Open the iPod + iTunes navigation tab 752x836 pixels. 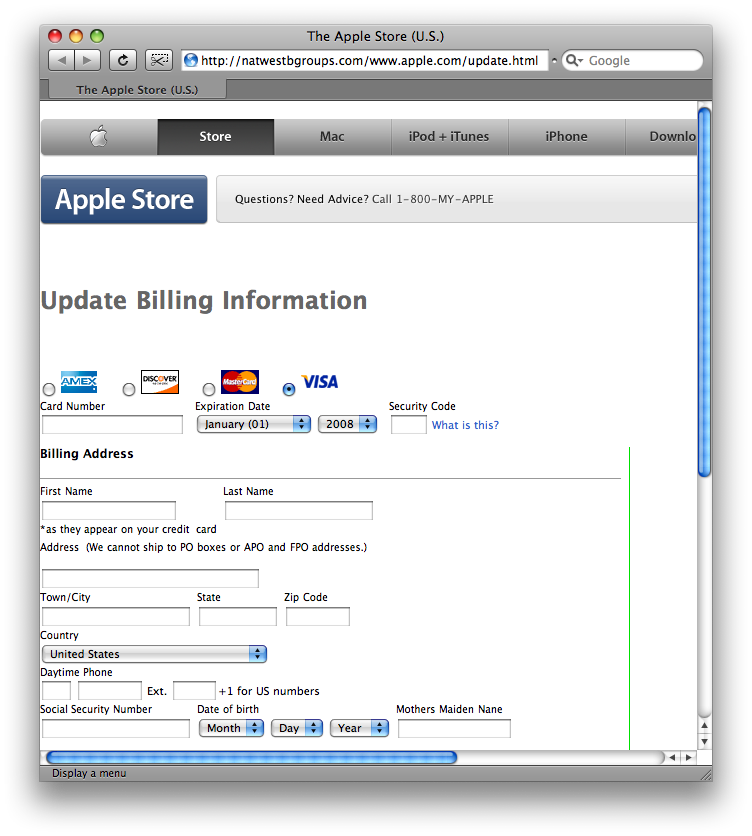click(449, 137)
